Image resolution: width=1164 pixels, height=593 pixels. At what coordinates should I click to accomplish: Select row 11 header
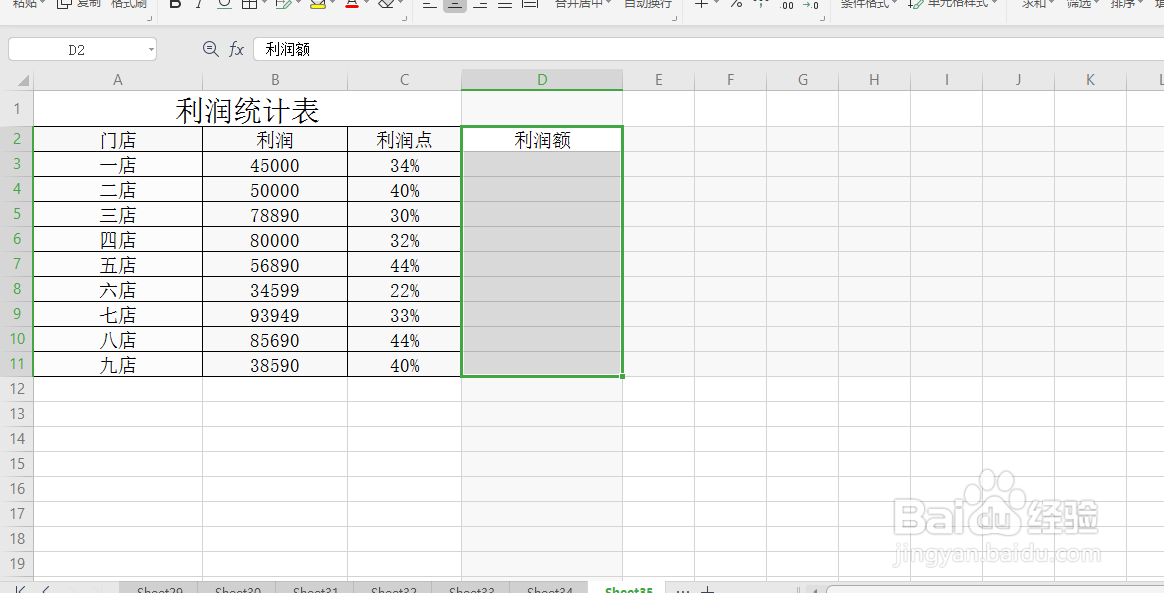(17, 364)
